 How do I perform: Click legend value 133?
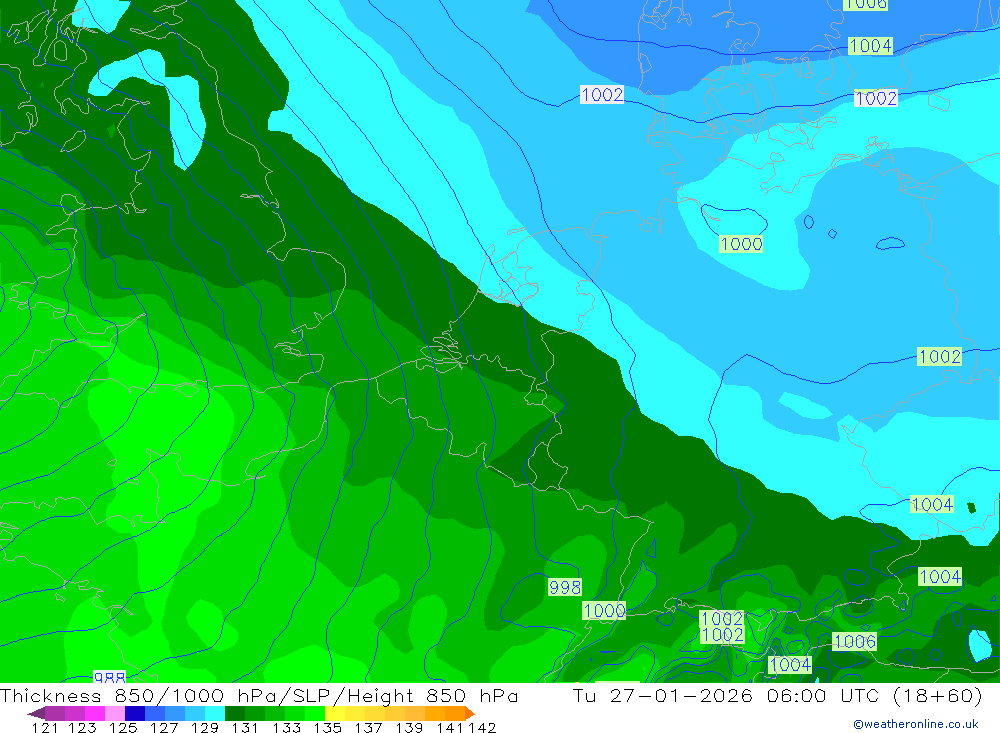click(x=286, y=727)
